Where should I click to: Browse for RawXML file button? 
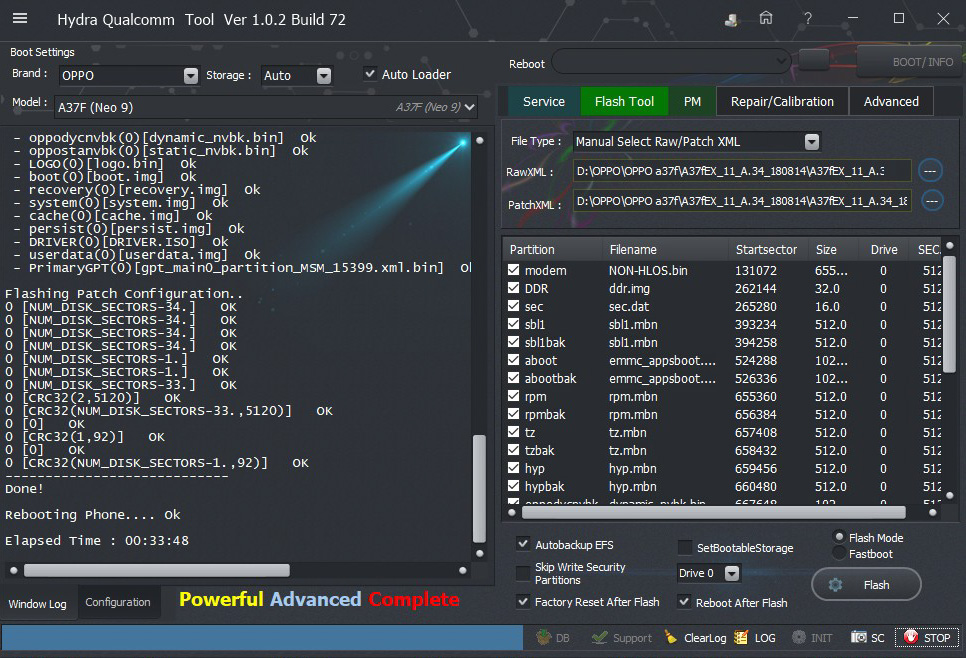pyautogui.click(x=930, y=171)
